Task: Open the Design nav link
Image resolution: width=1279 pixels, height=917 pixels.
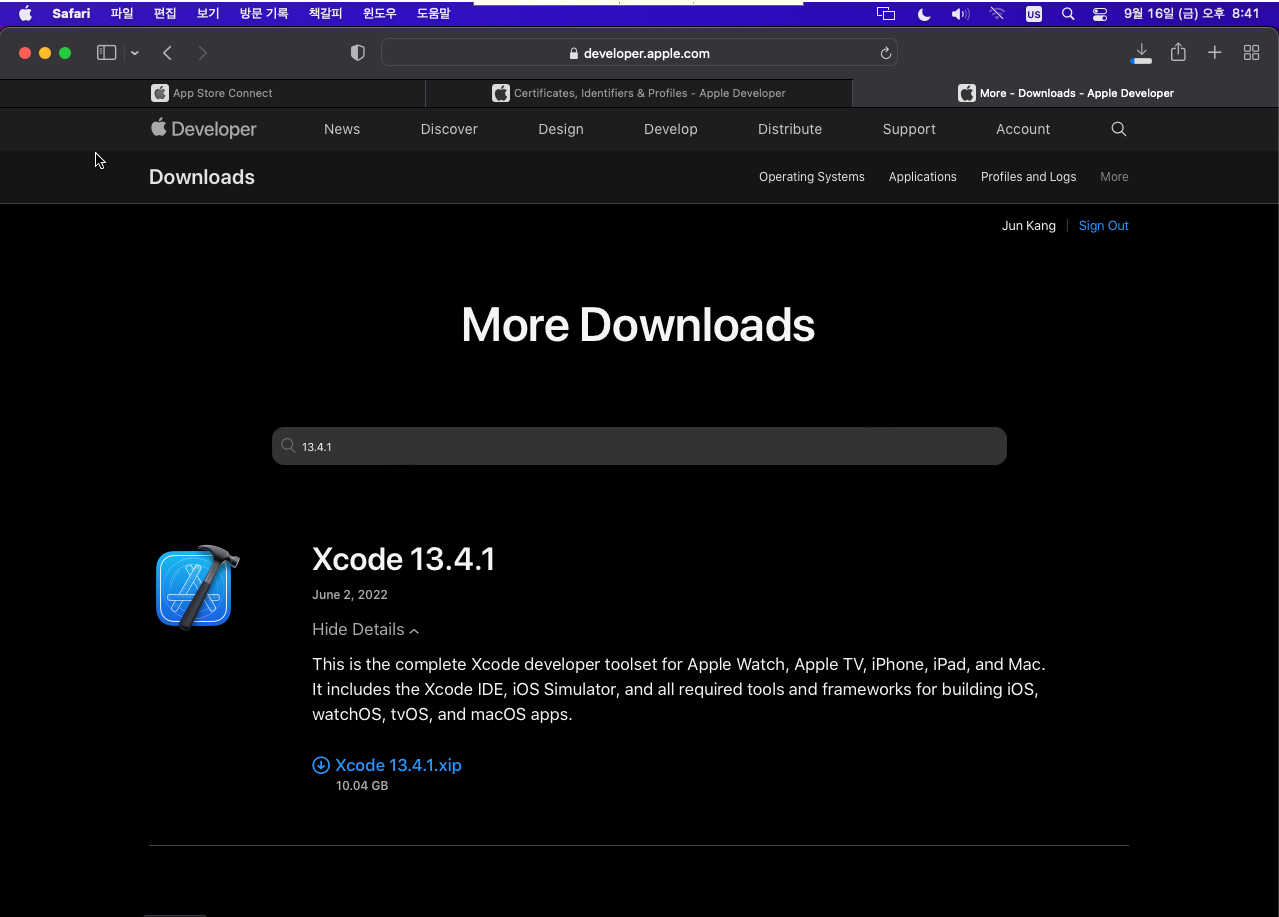Action: (561, 129)
